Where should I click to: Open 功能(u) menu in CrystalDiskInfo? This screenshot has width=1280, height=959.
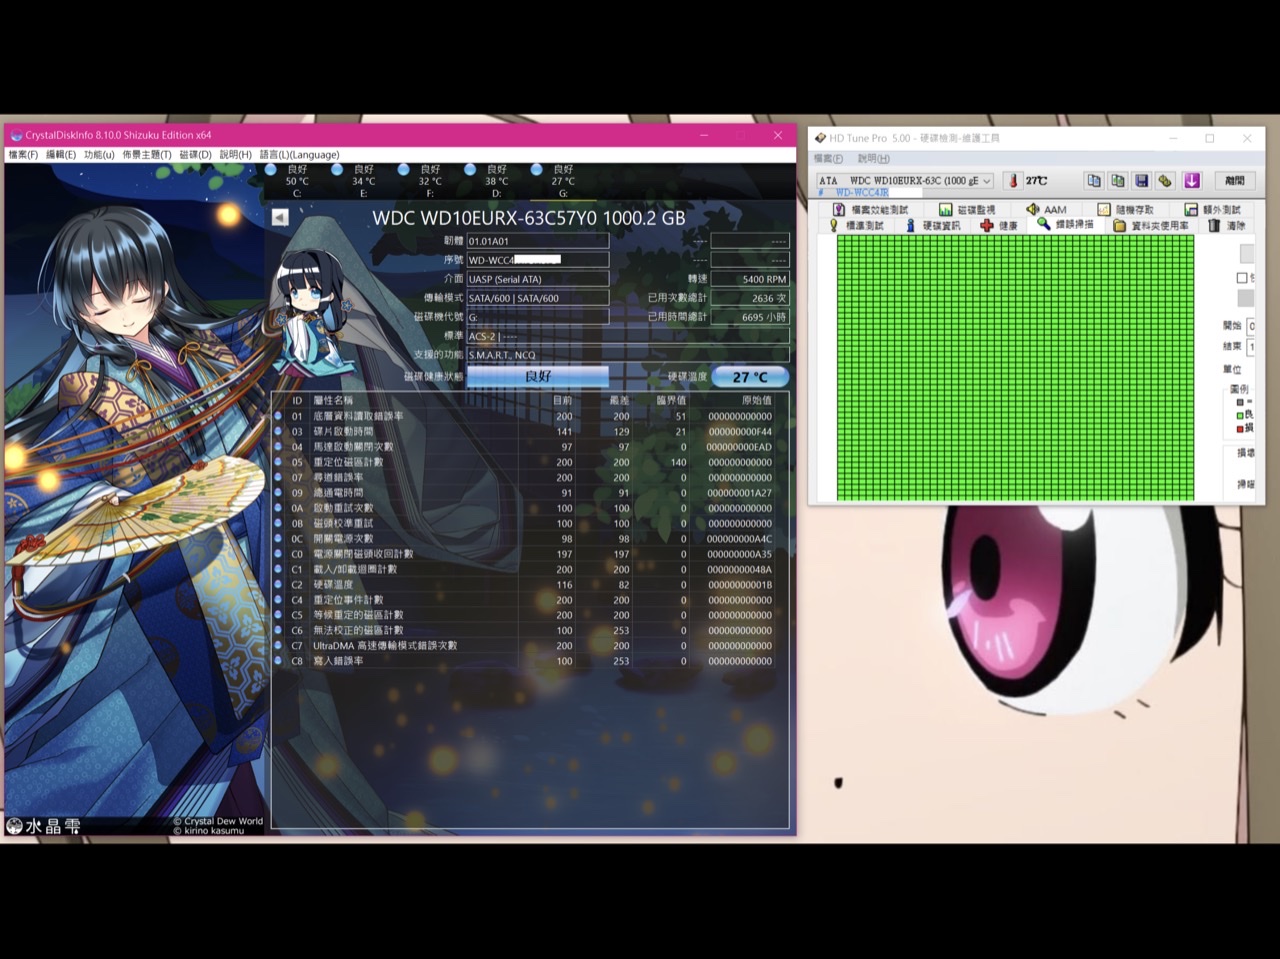coord(99,155)
